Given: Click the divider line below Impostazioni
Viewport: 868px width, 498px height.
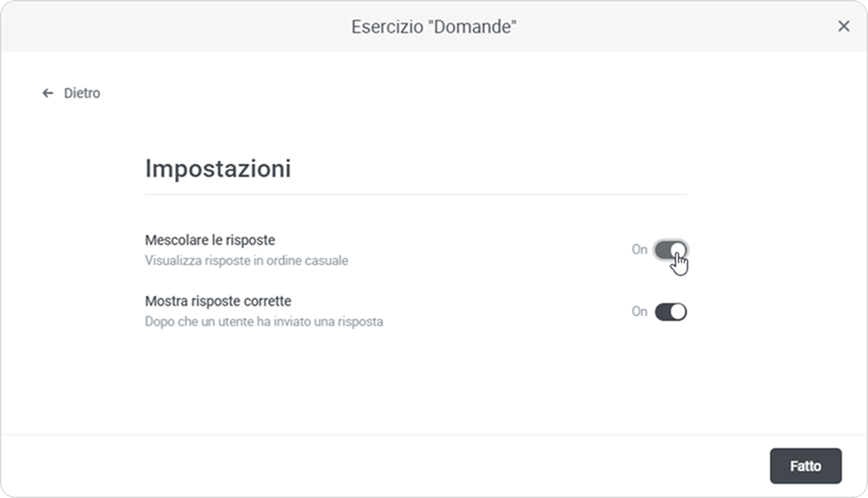Looking at the screenshot, I should [x=416, y=194].
